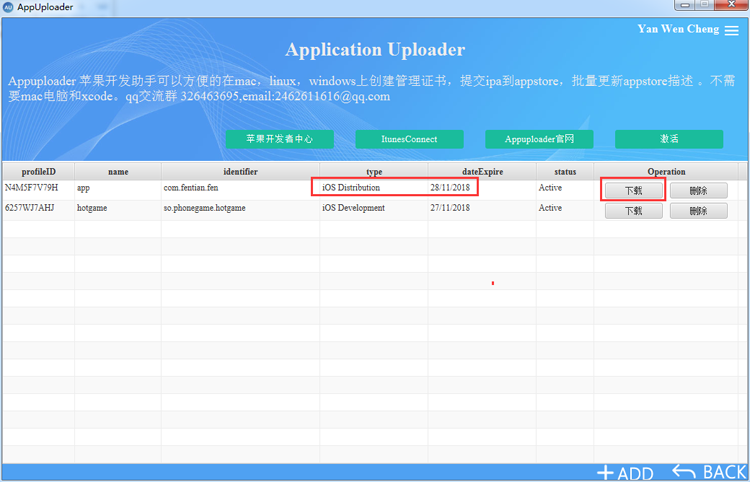Open the hamburger menu beside Yan Wen Cheng

tap(731, 30)
